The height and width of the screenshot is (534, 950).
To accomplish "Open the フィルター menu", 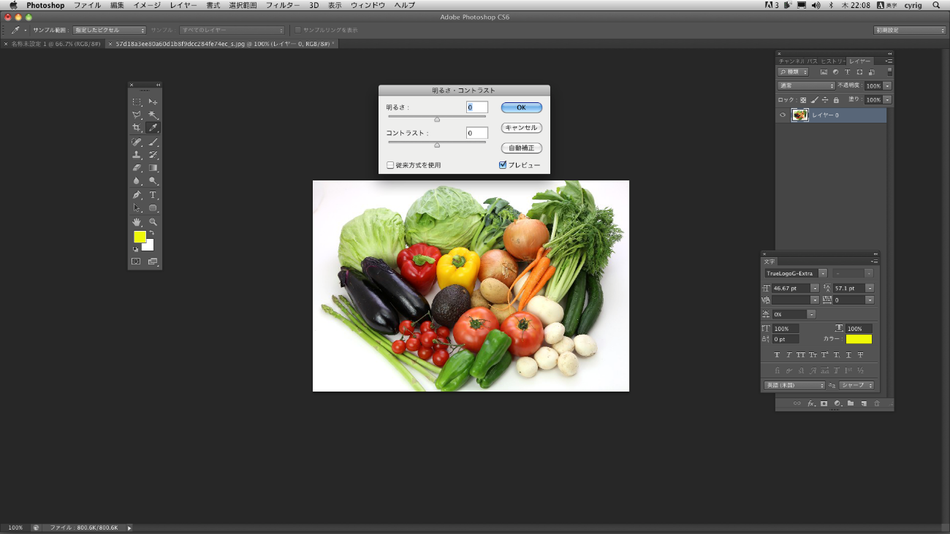I will click(x=282, y=5).
